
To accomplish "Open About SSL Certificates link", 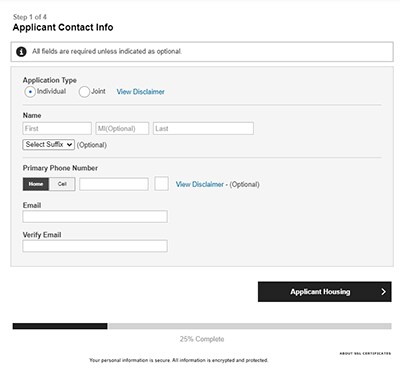I will (365, 353).
